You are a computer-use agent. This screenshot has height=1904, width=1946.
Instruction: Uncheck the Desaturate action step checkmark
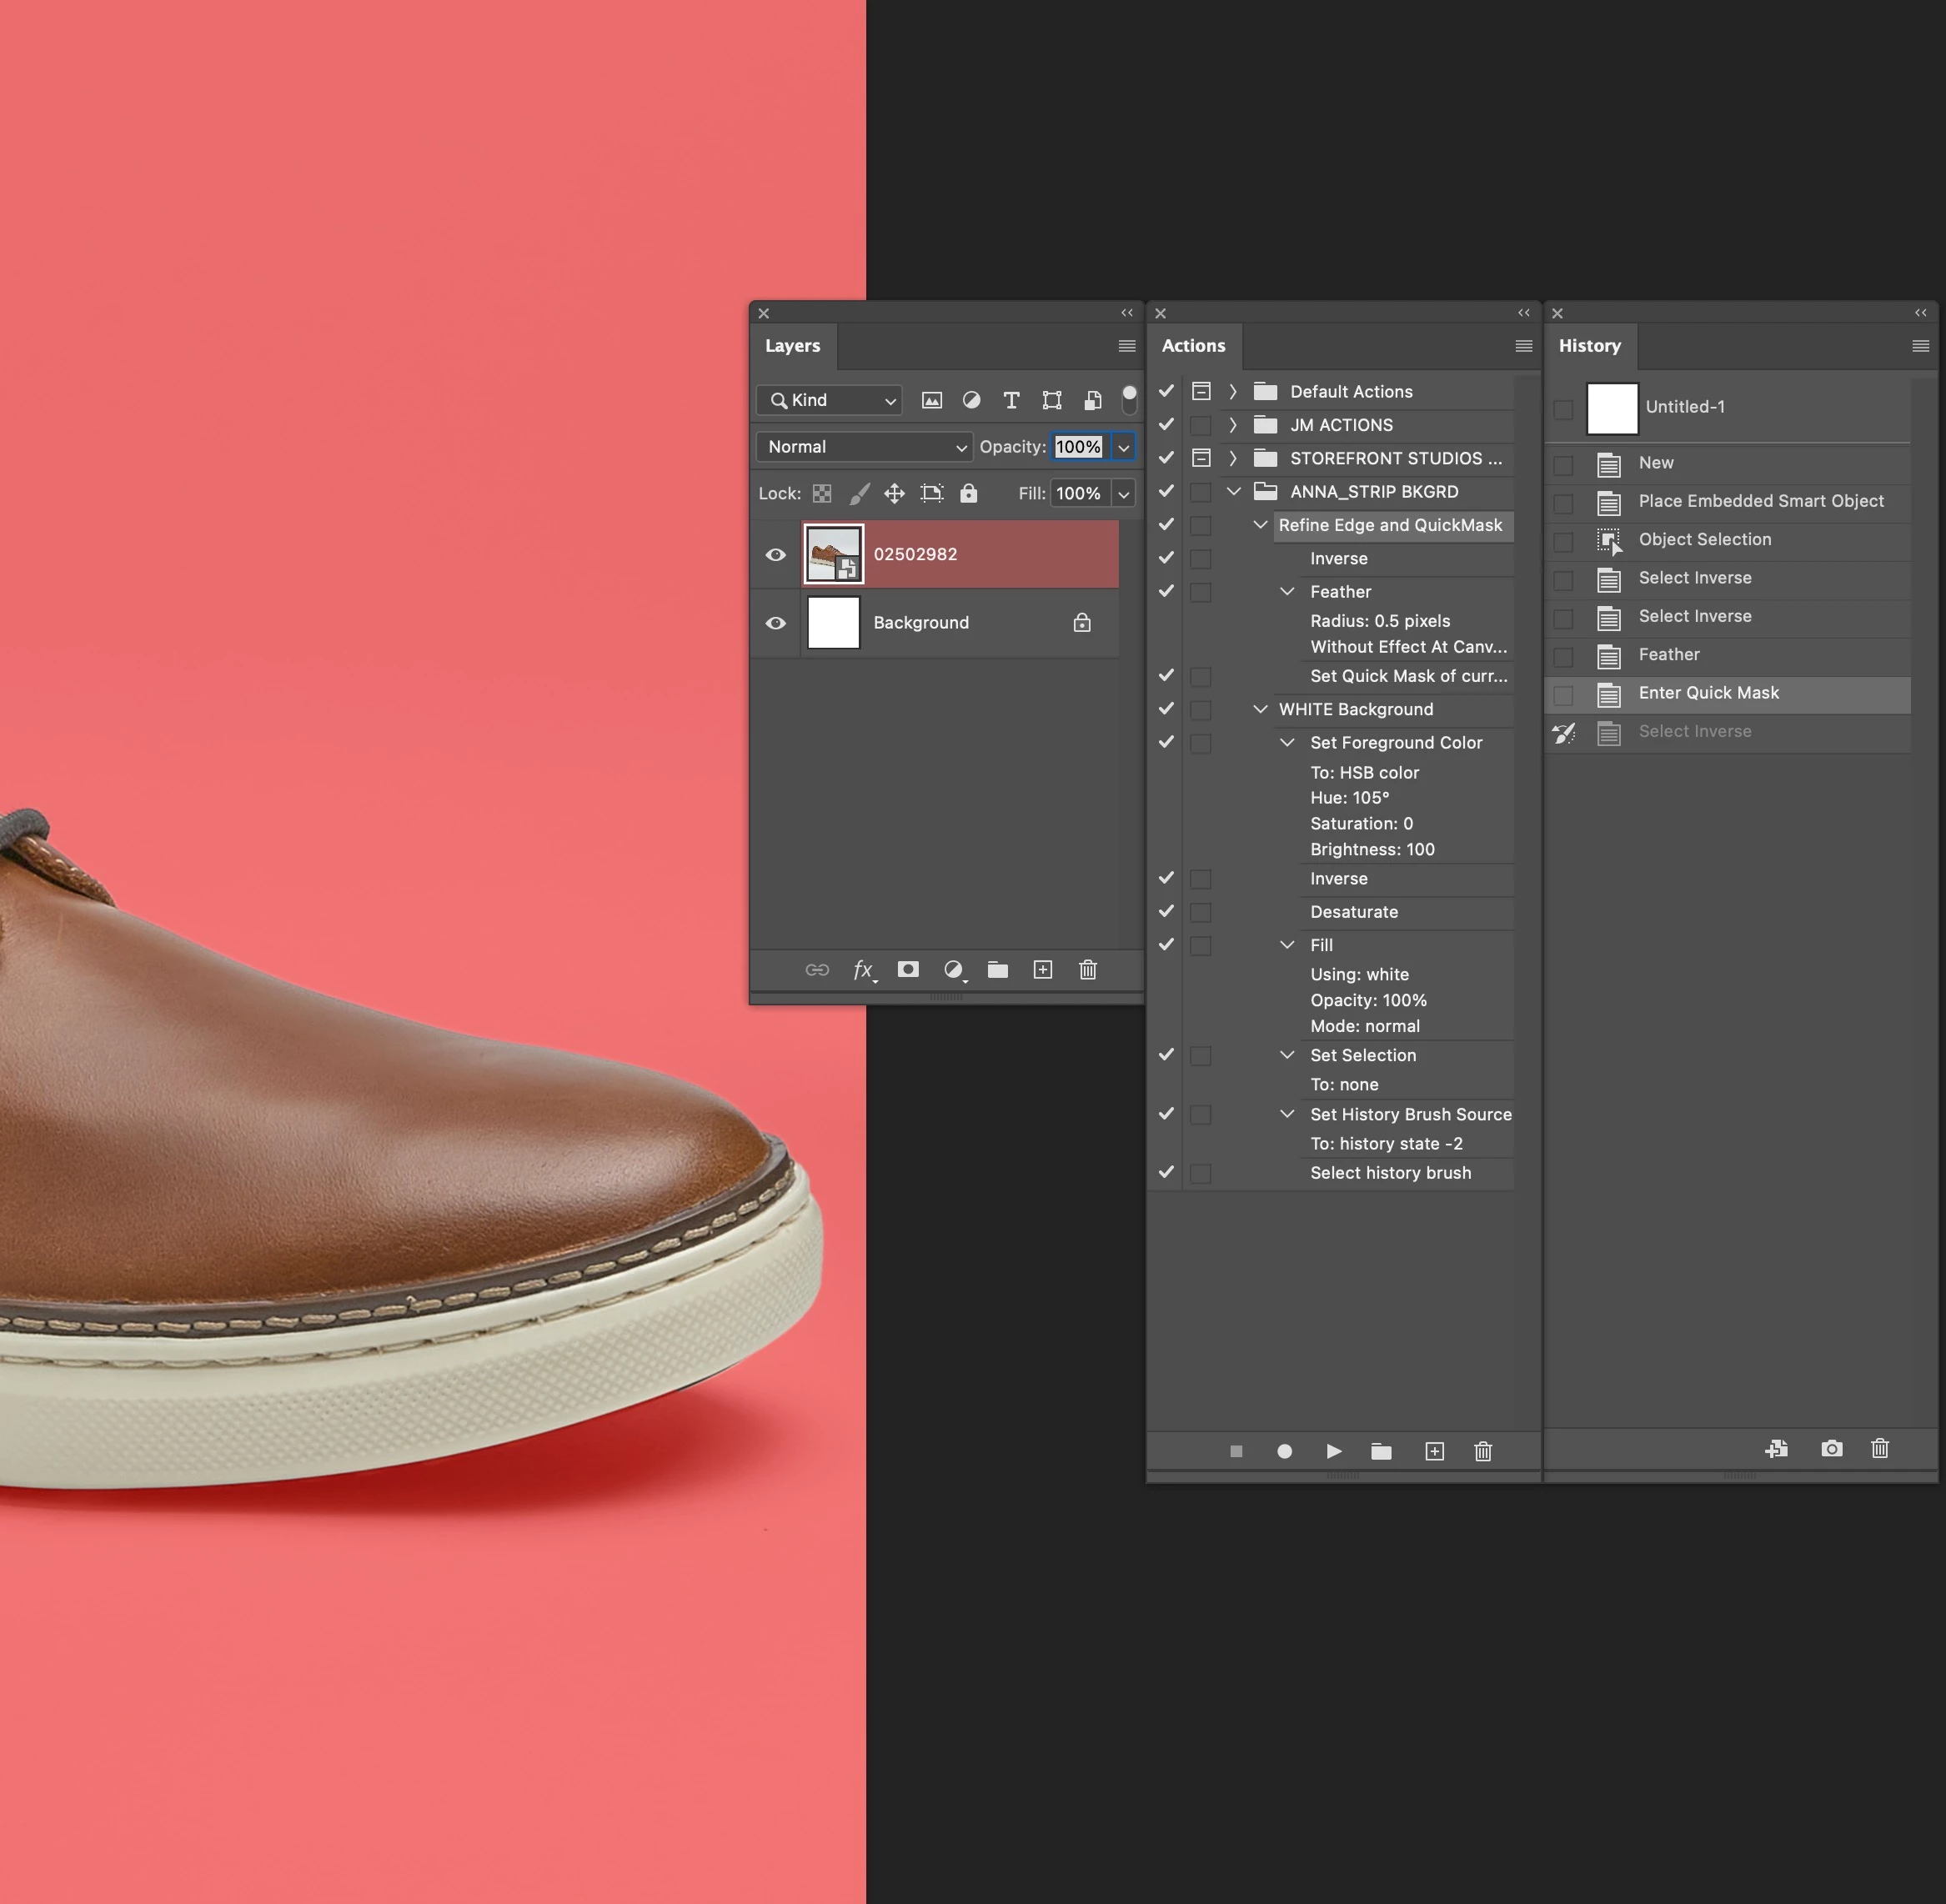1166,911
